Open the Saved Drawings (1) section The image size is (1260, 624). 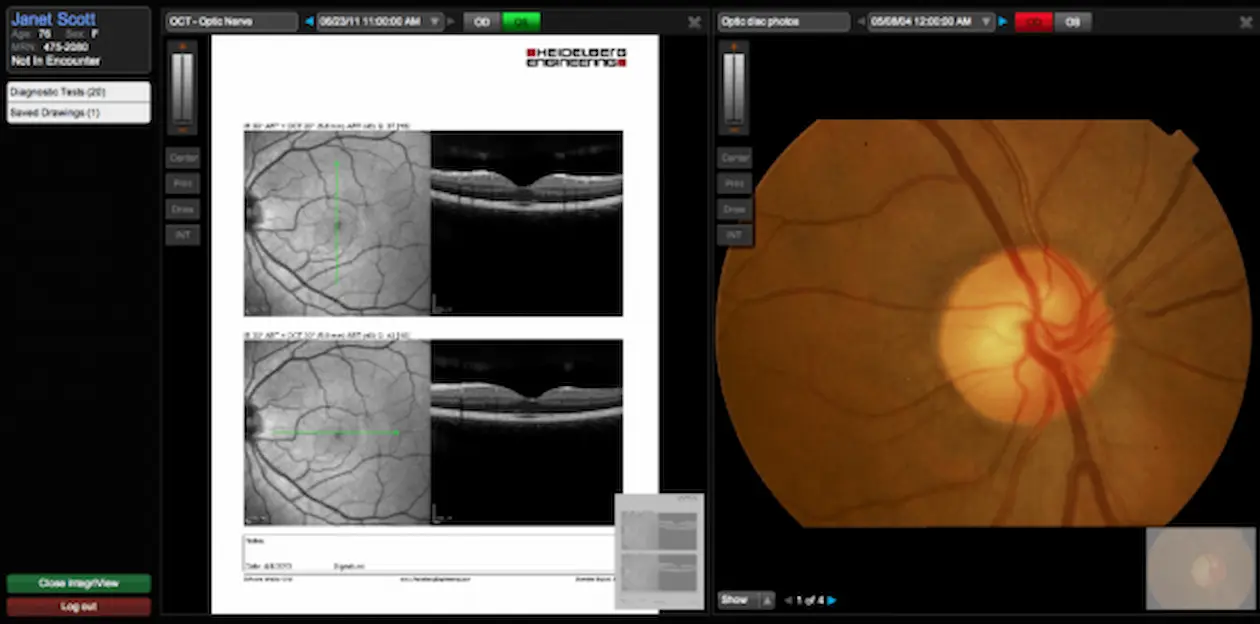point(78,110)
